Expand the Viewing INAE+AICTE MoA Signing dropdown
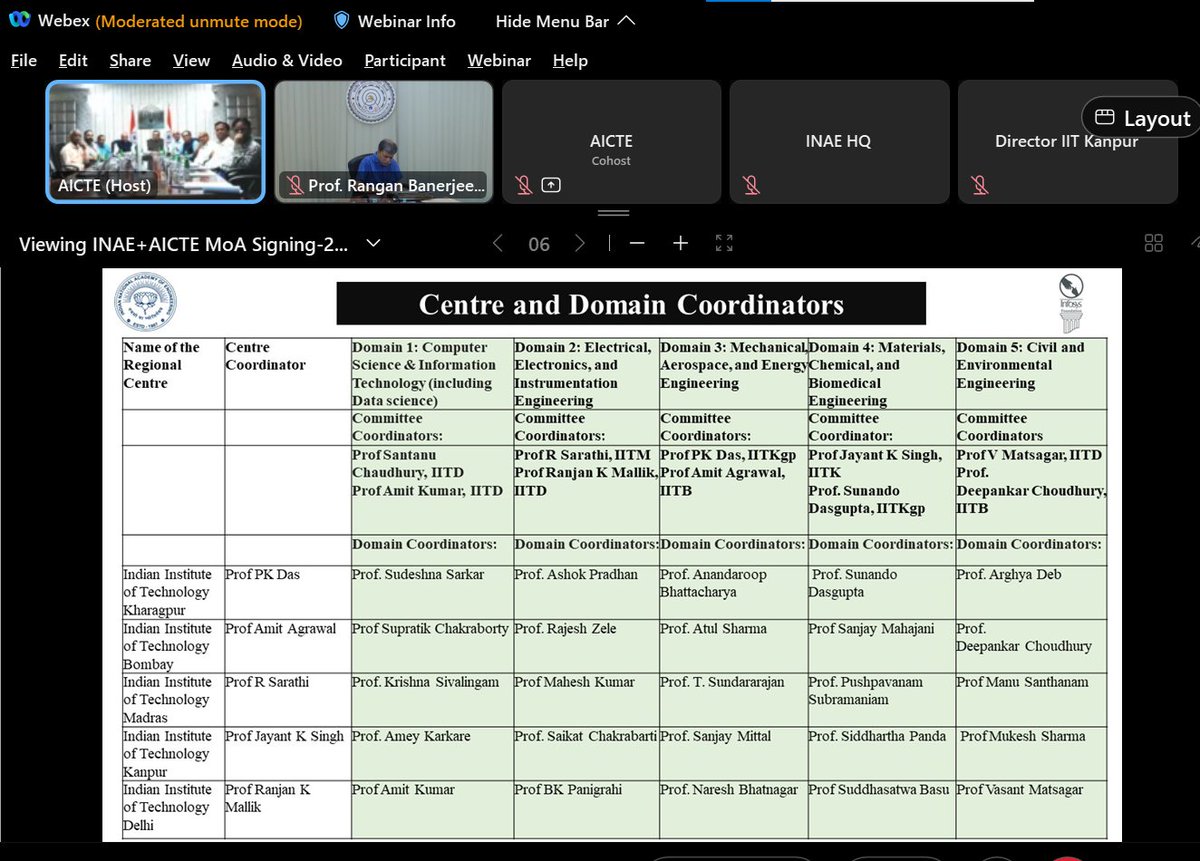1200x861 pixels. (373, 243)
